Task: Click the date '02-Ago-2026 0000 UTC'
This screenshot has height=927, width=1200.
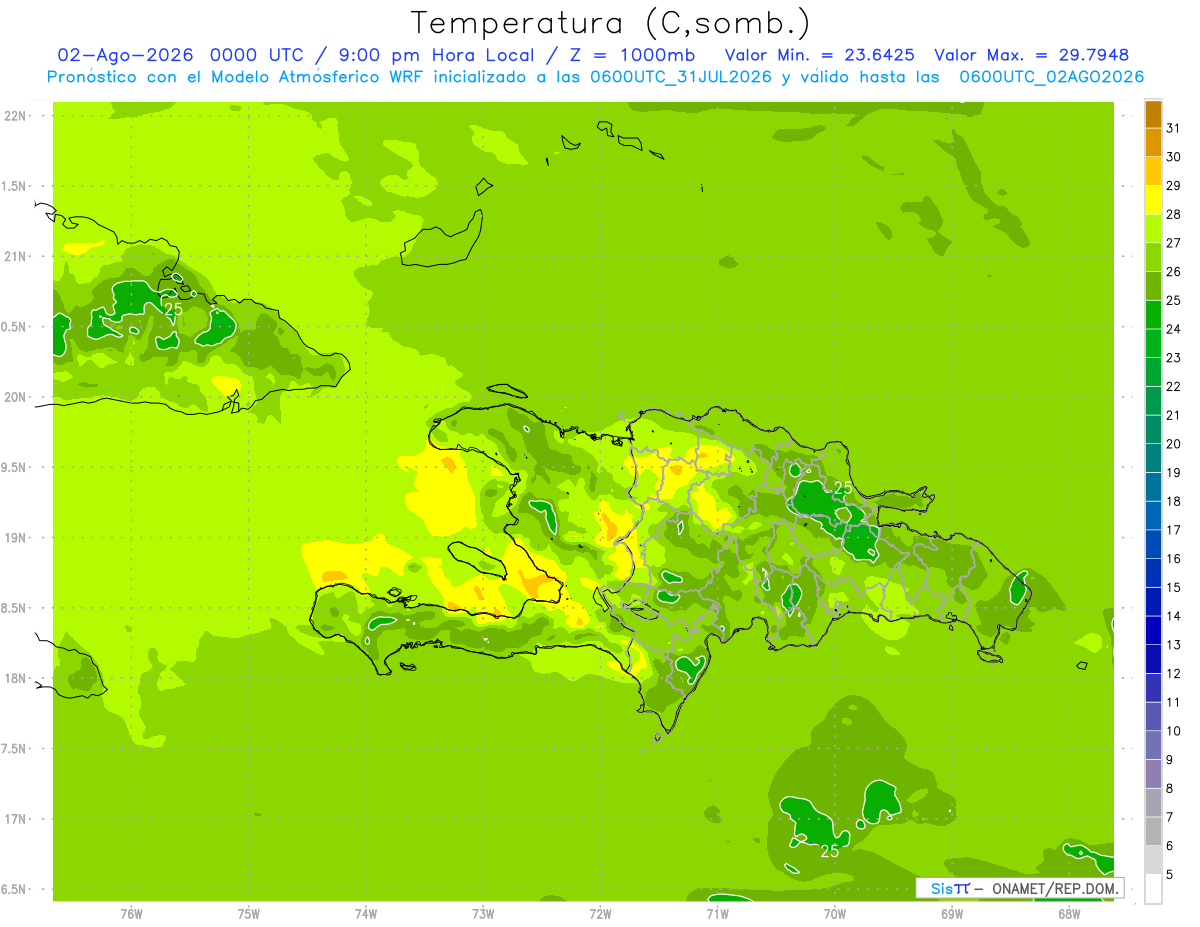Action: (179, 54)
